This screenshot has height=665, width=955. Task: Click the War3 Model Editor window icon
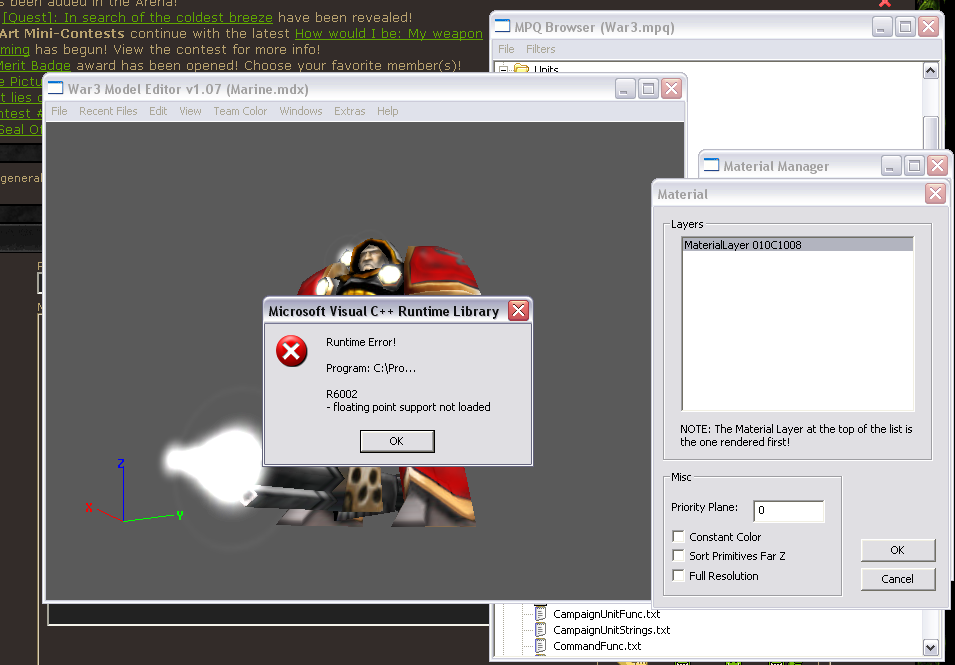[55, 88]
